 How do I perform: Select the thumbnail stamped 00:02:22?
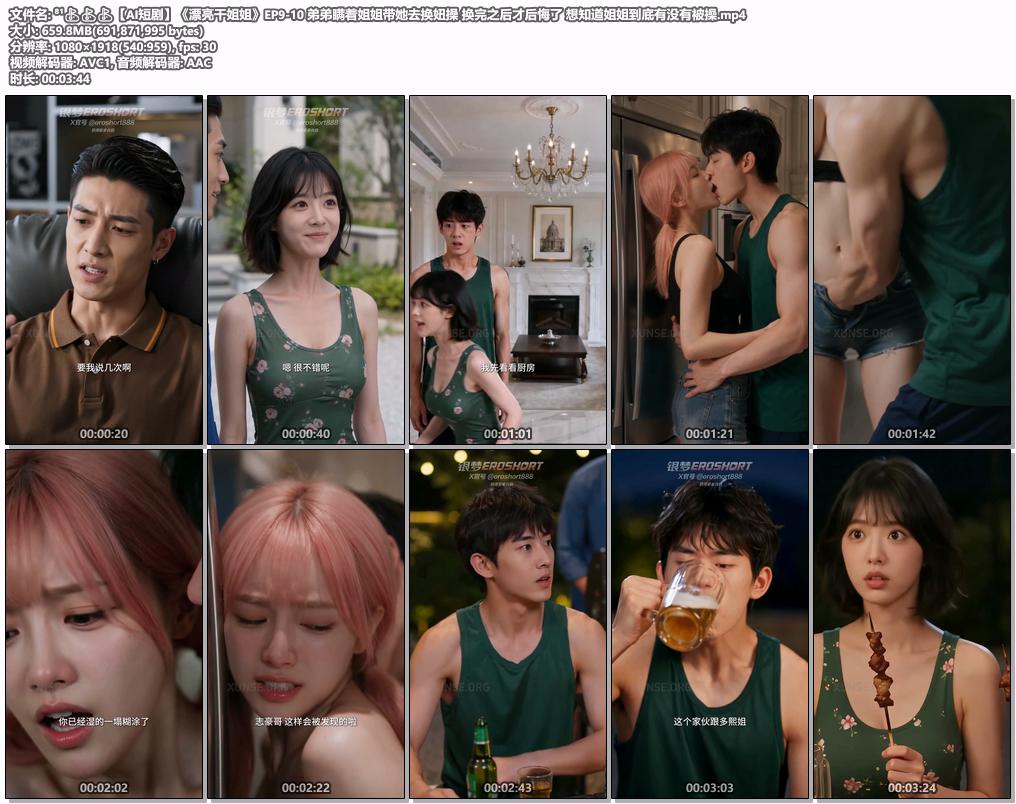click(306, 625)
